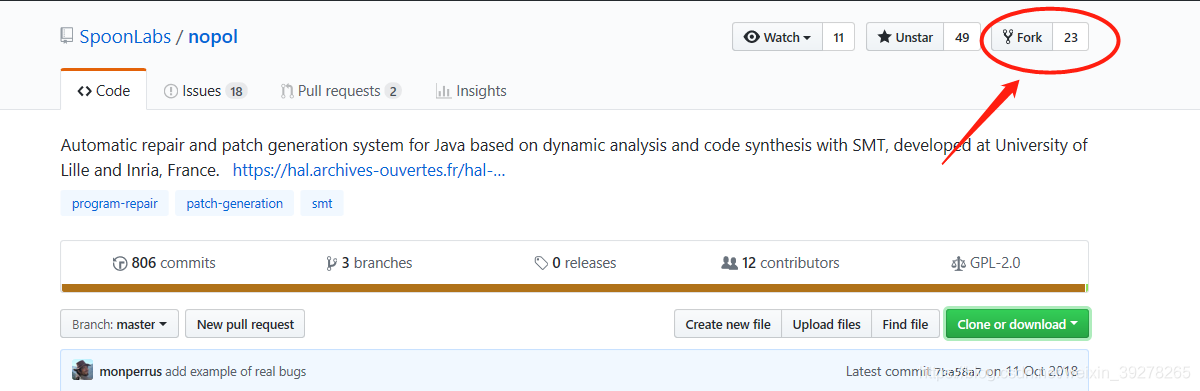Image resolution: width=1200 pixels, height=391 pixels.
Task: Open the Issues tab
Action: pos(205,90)
